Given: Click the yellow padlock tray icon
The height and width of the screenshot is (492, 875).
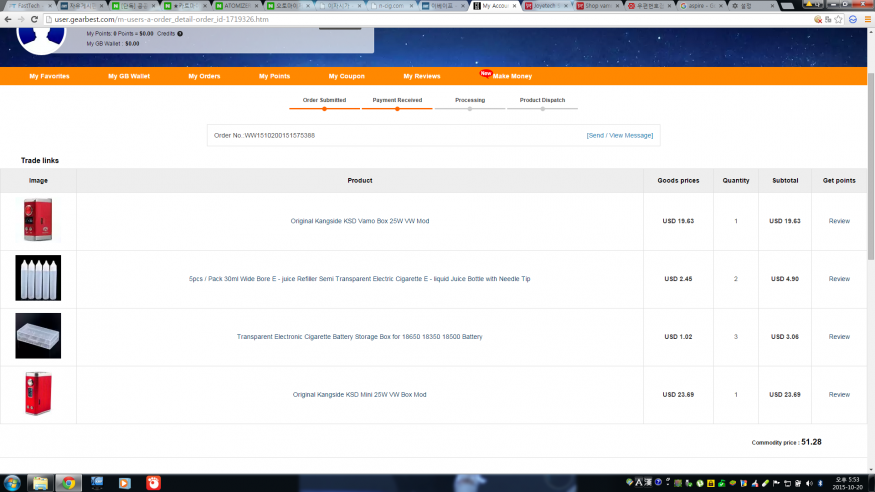Looking at the screenshot, I should [x=711, y=483].
